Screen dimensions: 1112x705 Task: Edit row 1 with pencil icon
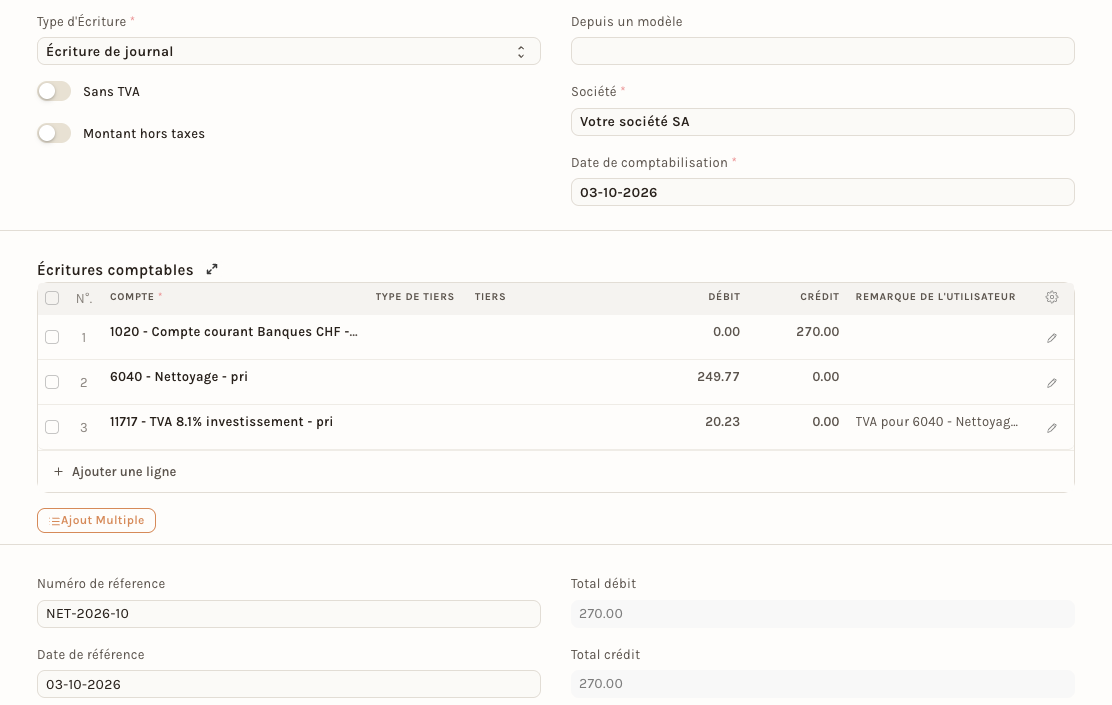coord(1052,338)
